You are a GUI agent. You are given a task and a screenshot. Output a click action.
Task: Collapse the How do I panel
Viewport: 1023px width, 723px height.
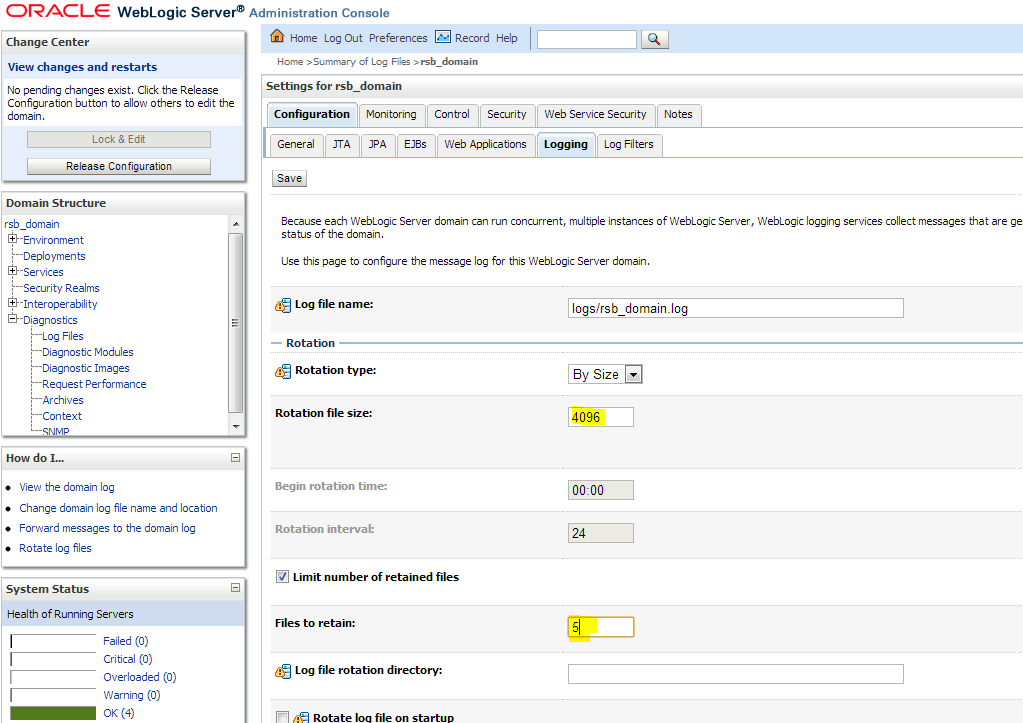point(236,457)
